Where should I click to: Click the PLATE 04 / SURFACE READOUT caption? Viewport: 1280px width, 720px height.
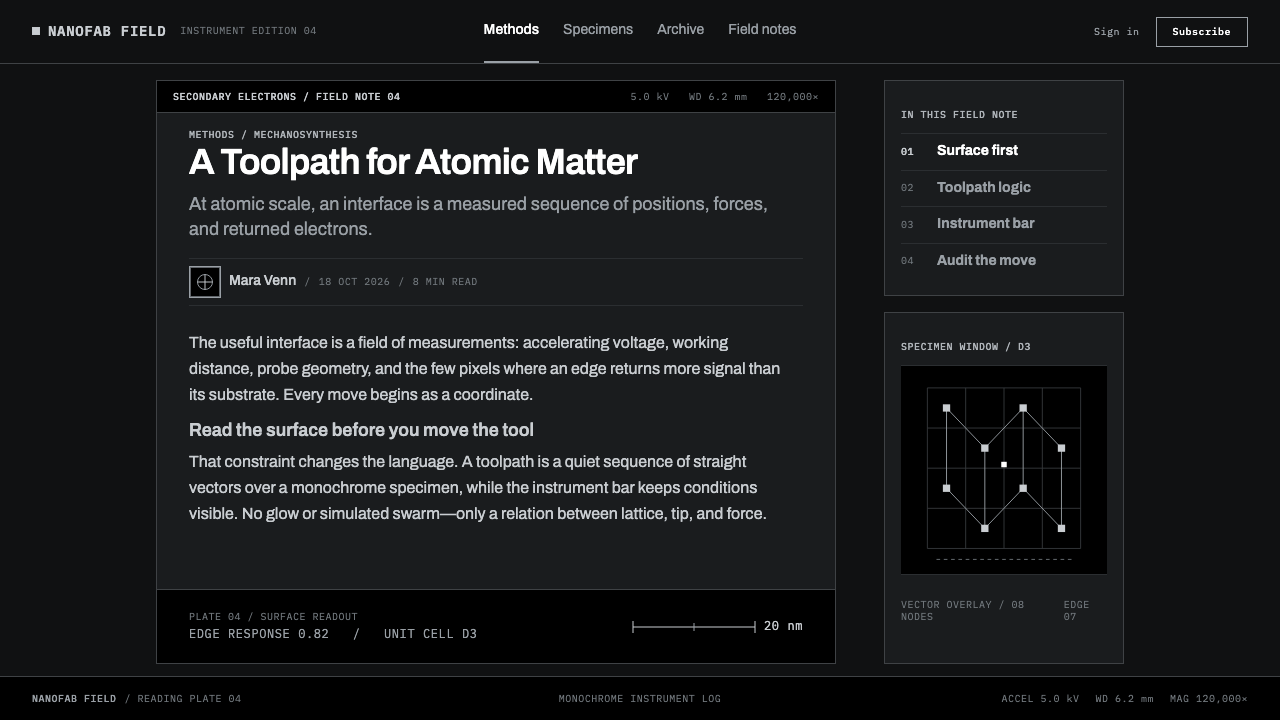click(273, 617)
